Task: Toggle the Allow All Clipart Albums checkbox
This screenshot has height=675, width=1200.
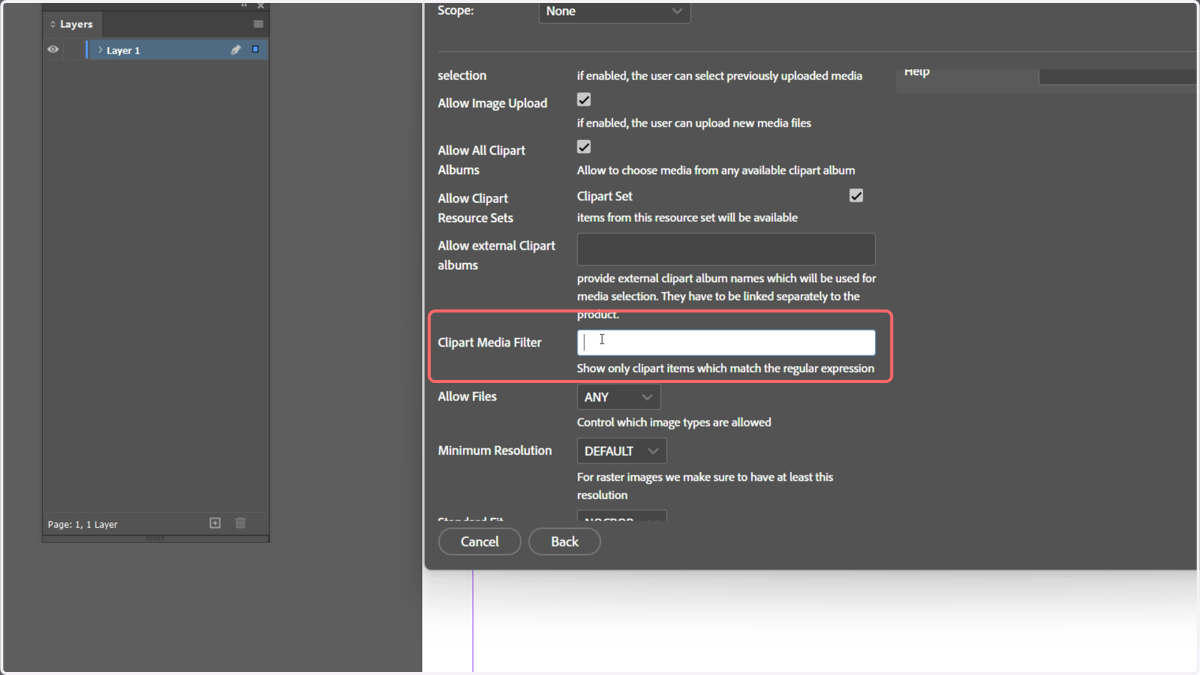Action: tap(584, 147)
